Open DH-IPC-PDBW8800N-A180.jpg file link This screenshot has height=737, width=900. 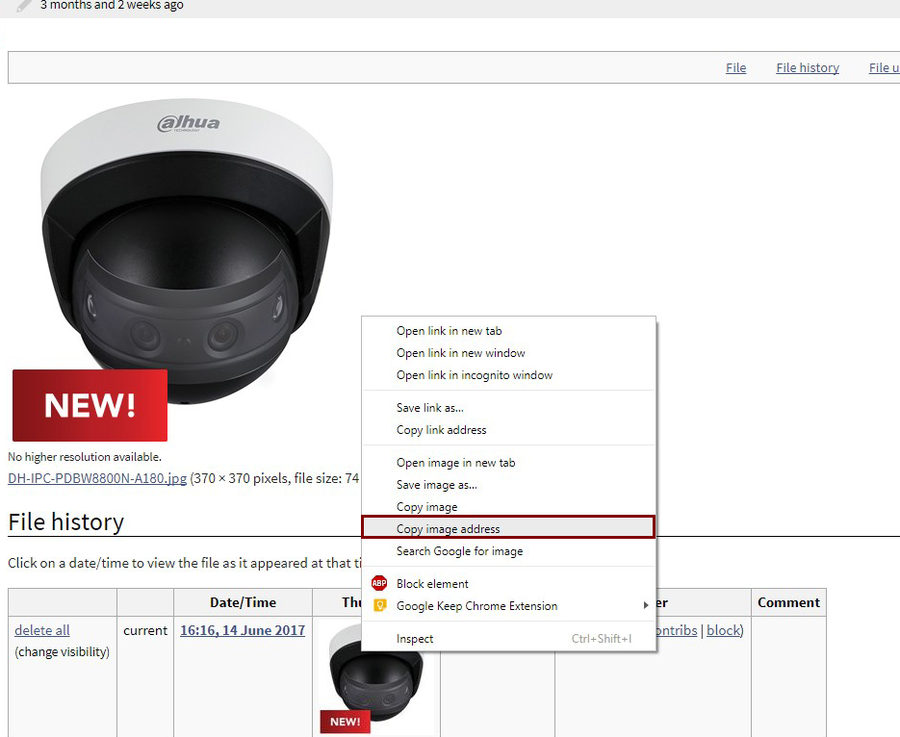tap(97, 478)
